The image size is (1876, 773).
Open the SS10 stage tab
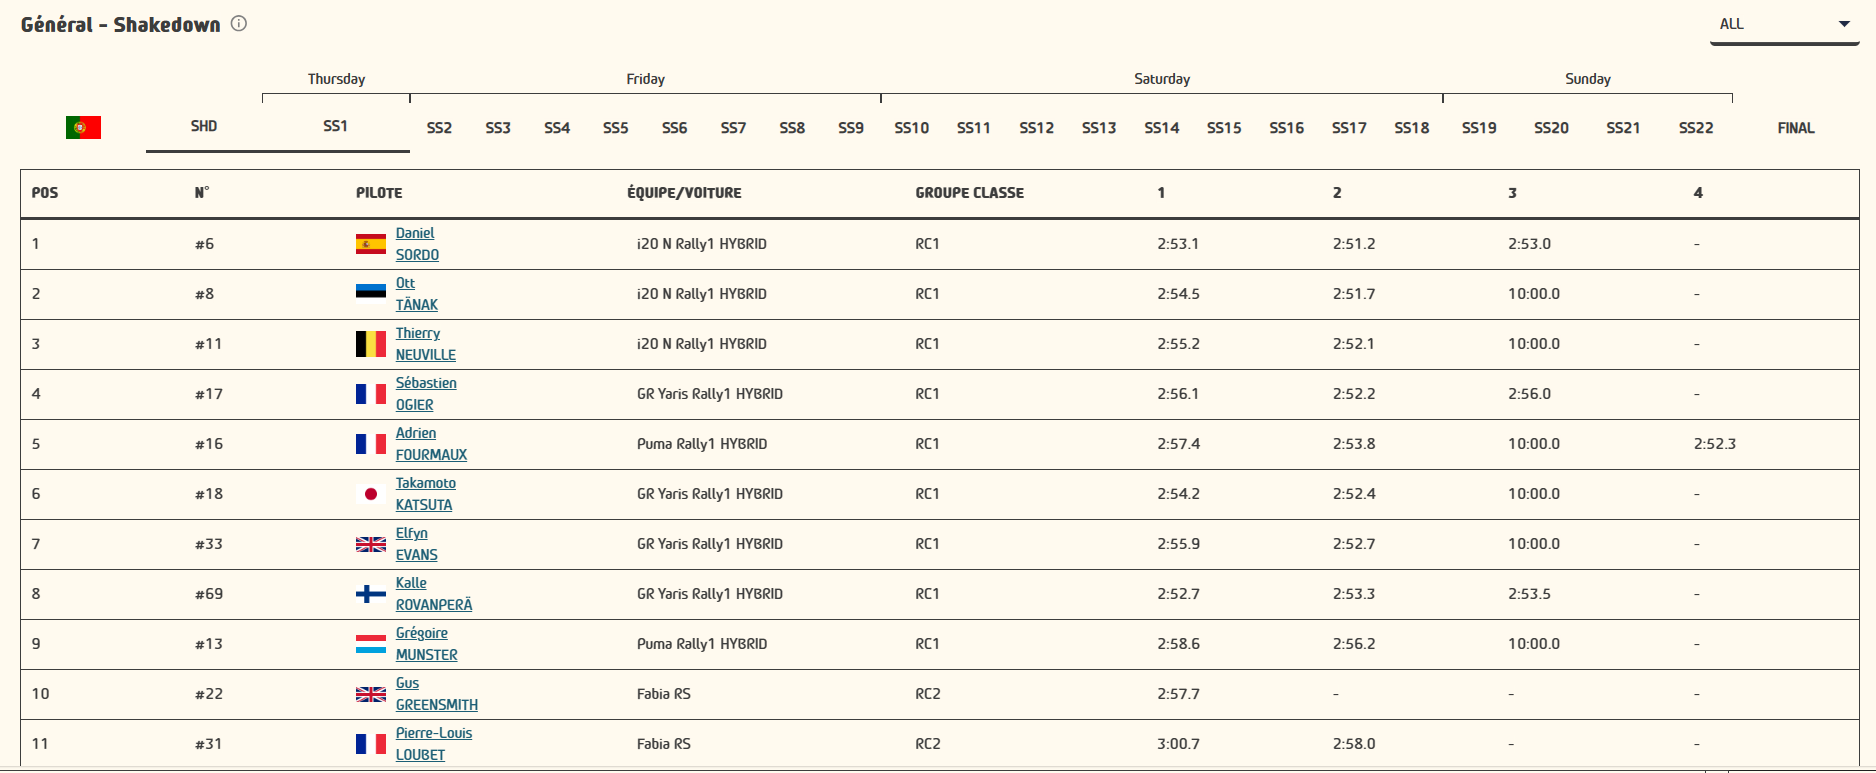pyautogui.click(x=911, y=128)
